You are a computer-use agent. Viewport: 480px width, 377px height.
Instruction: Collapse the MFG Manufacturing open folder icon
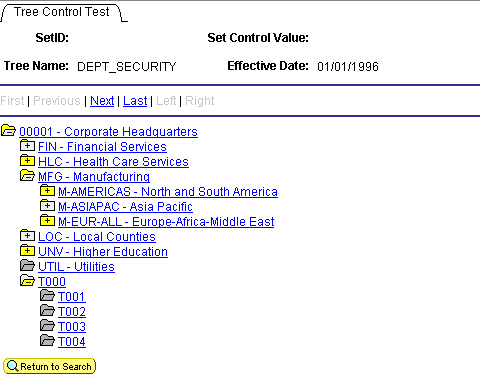pyautogui.click(x=27, y=175)
